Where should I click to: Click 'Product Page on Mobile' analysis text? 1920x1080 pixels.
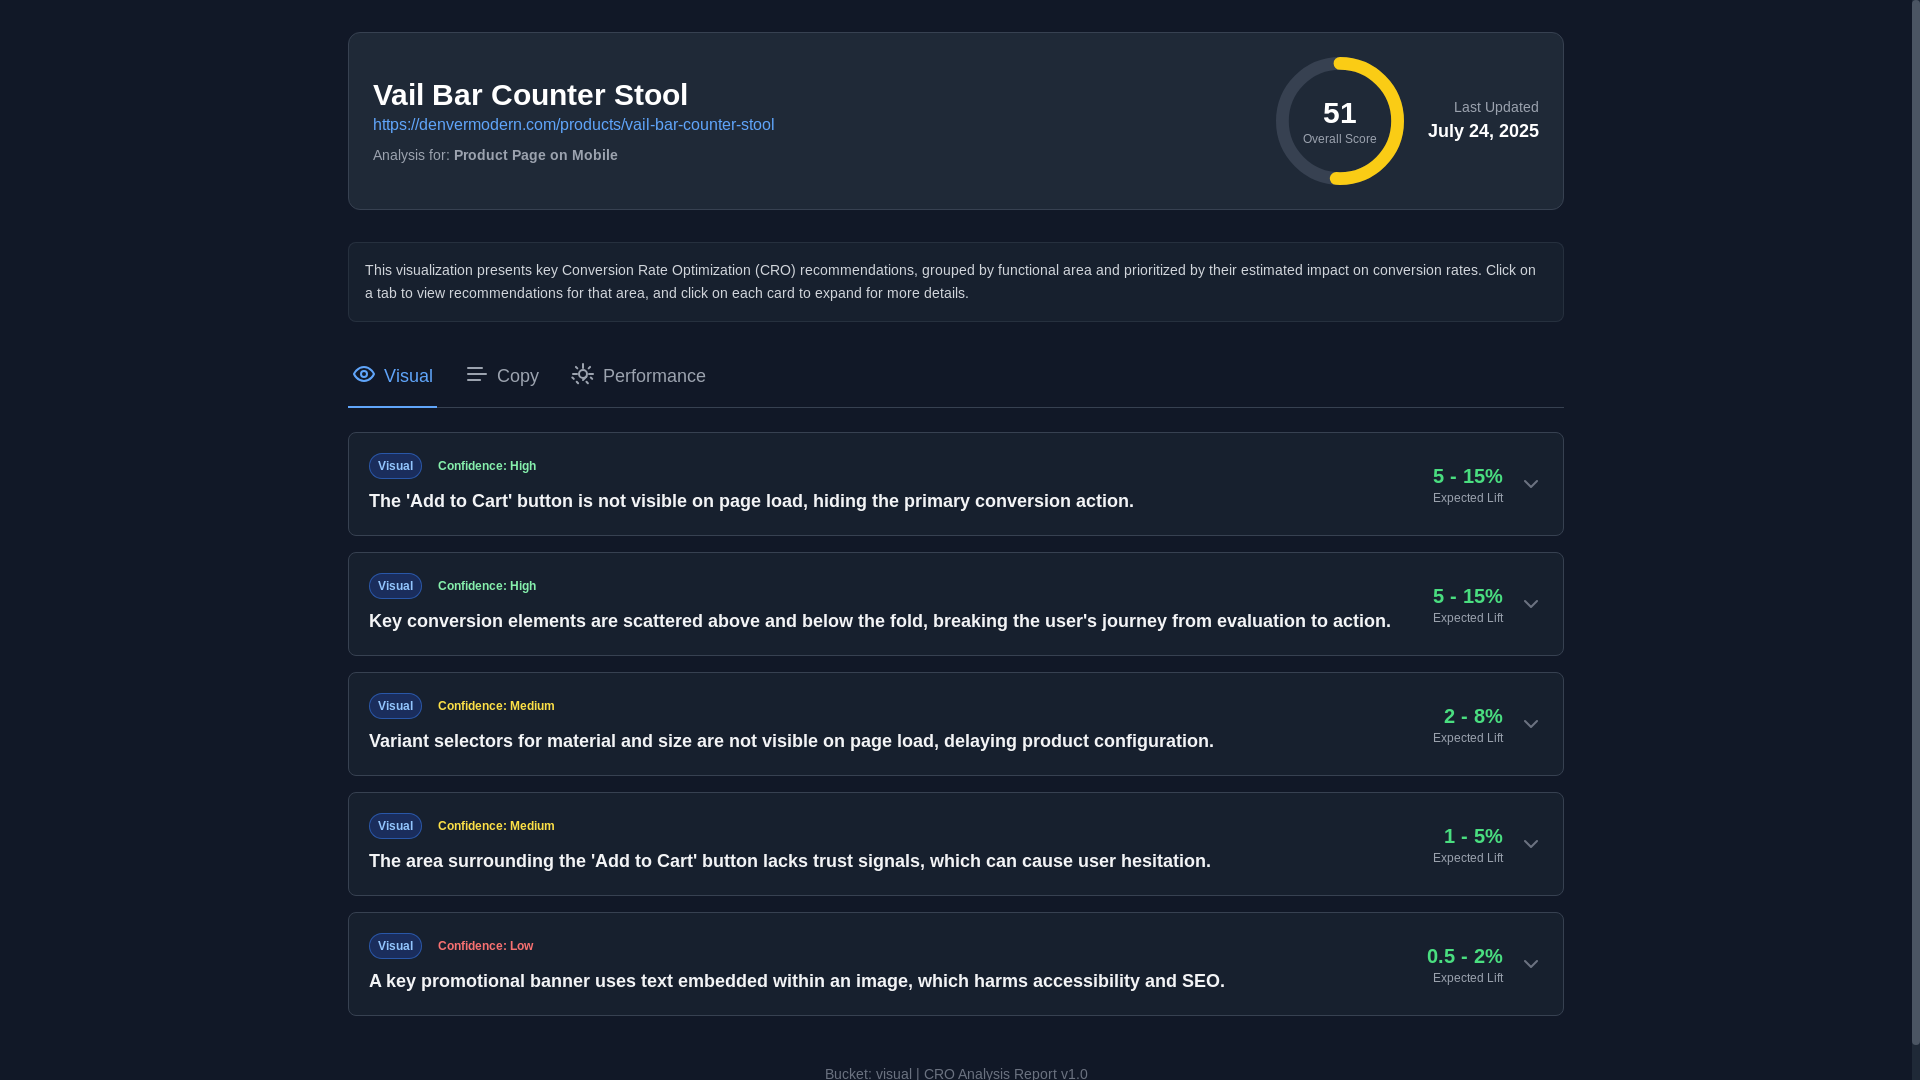coord(536,155)
